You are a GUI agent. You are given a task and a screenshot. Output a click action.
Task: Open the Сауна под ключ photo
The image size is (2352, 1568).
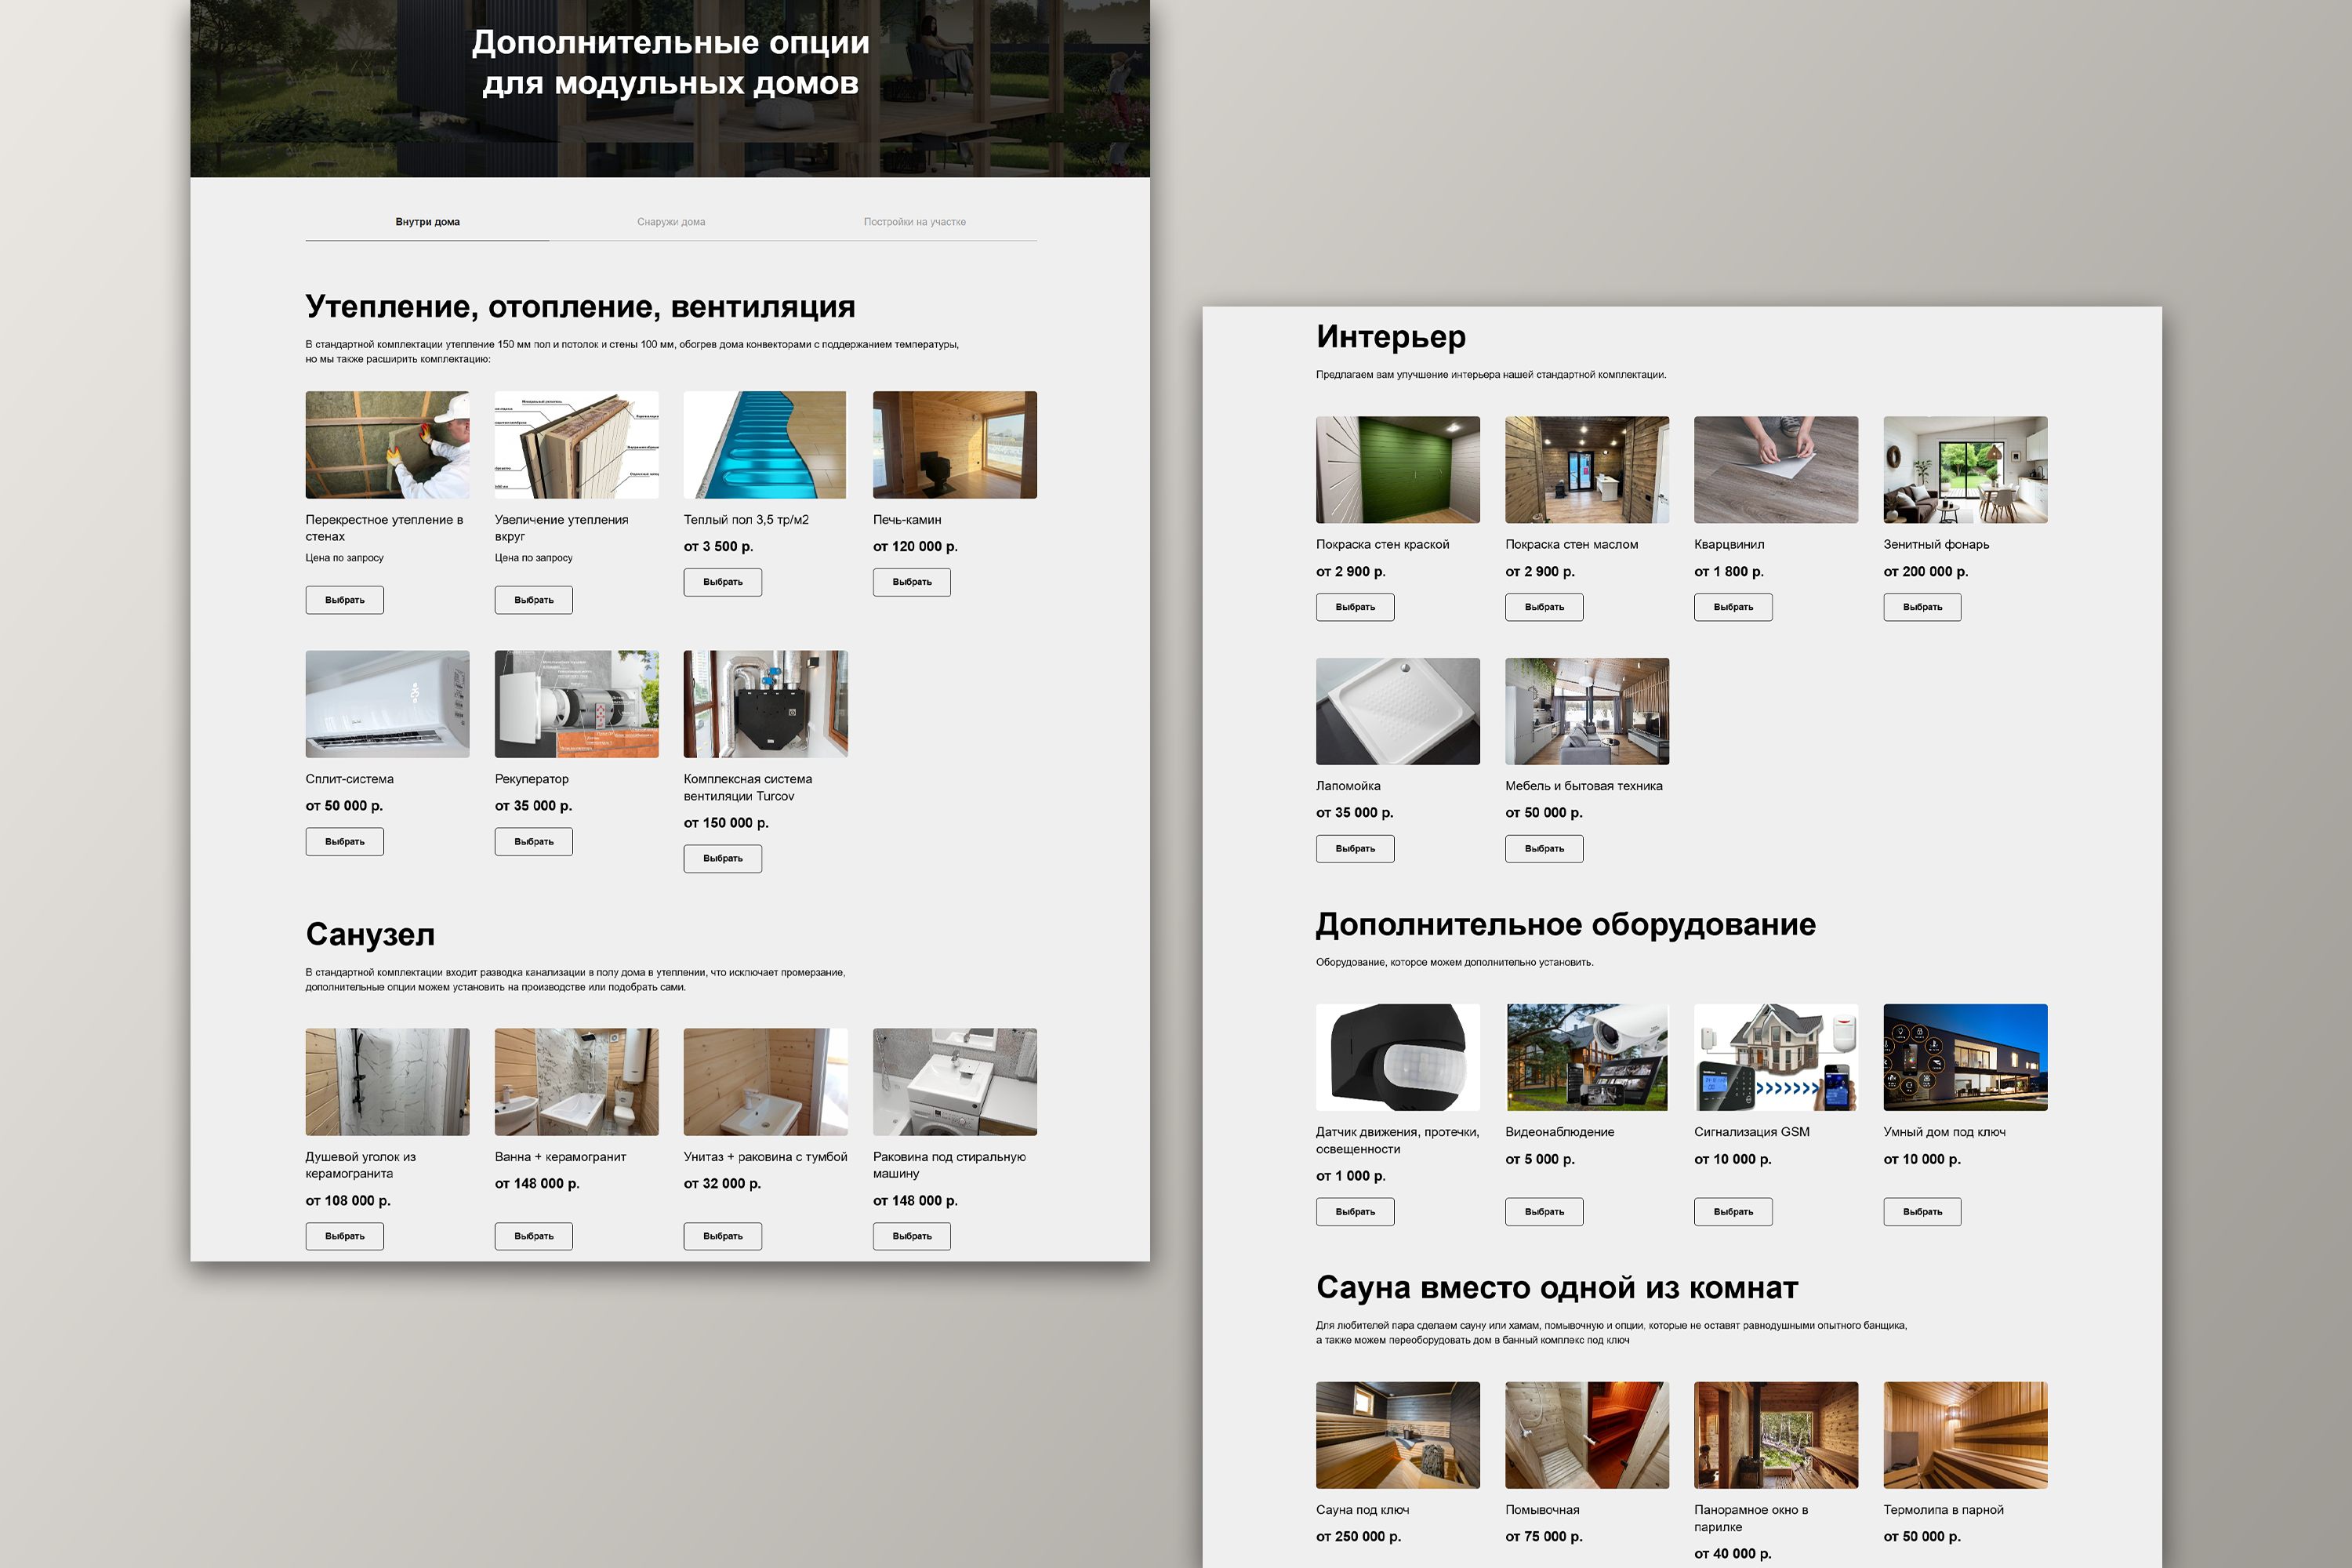click(x=1397, y=1435)
